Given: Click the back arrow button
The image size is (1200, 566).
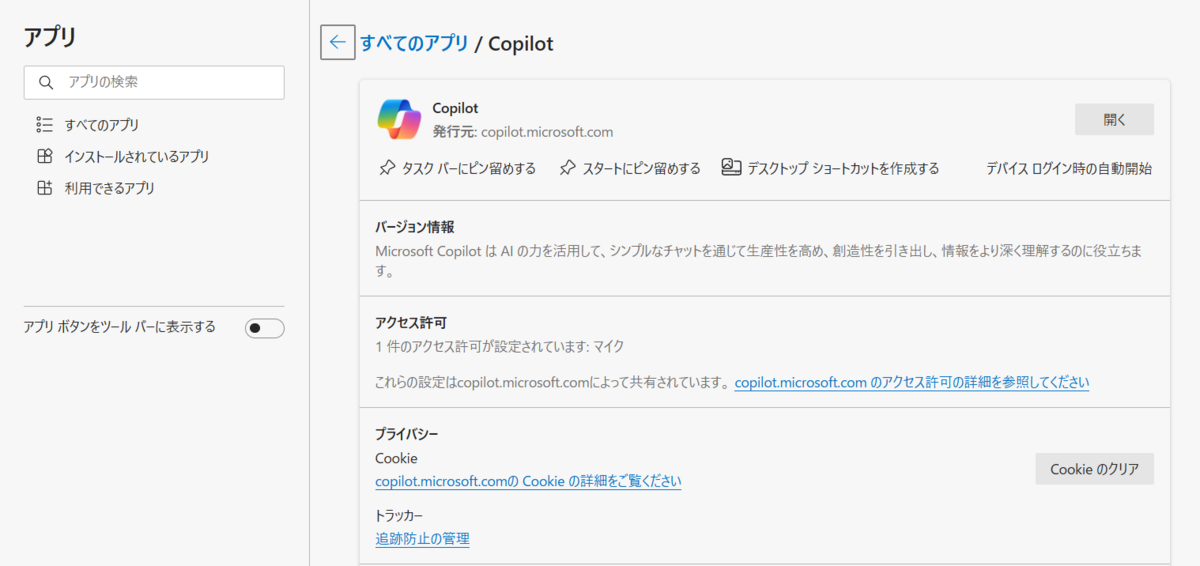Looking at the screenshot, I should click(x=338, y=42).
